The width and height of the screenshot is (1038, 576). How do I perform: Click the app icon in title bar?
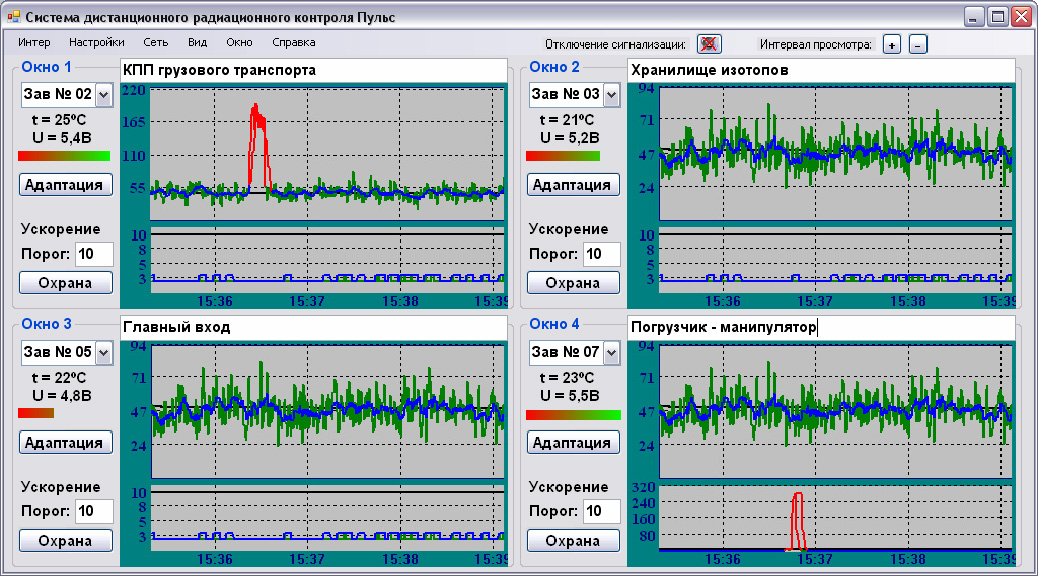click(13, 17)
